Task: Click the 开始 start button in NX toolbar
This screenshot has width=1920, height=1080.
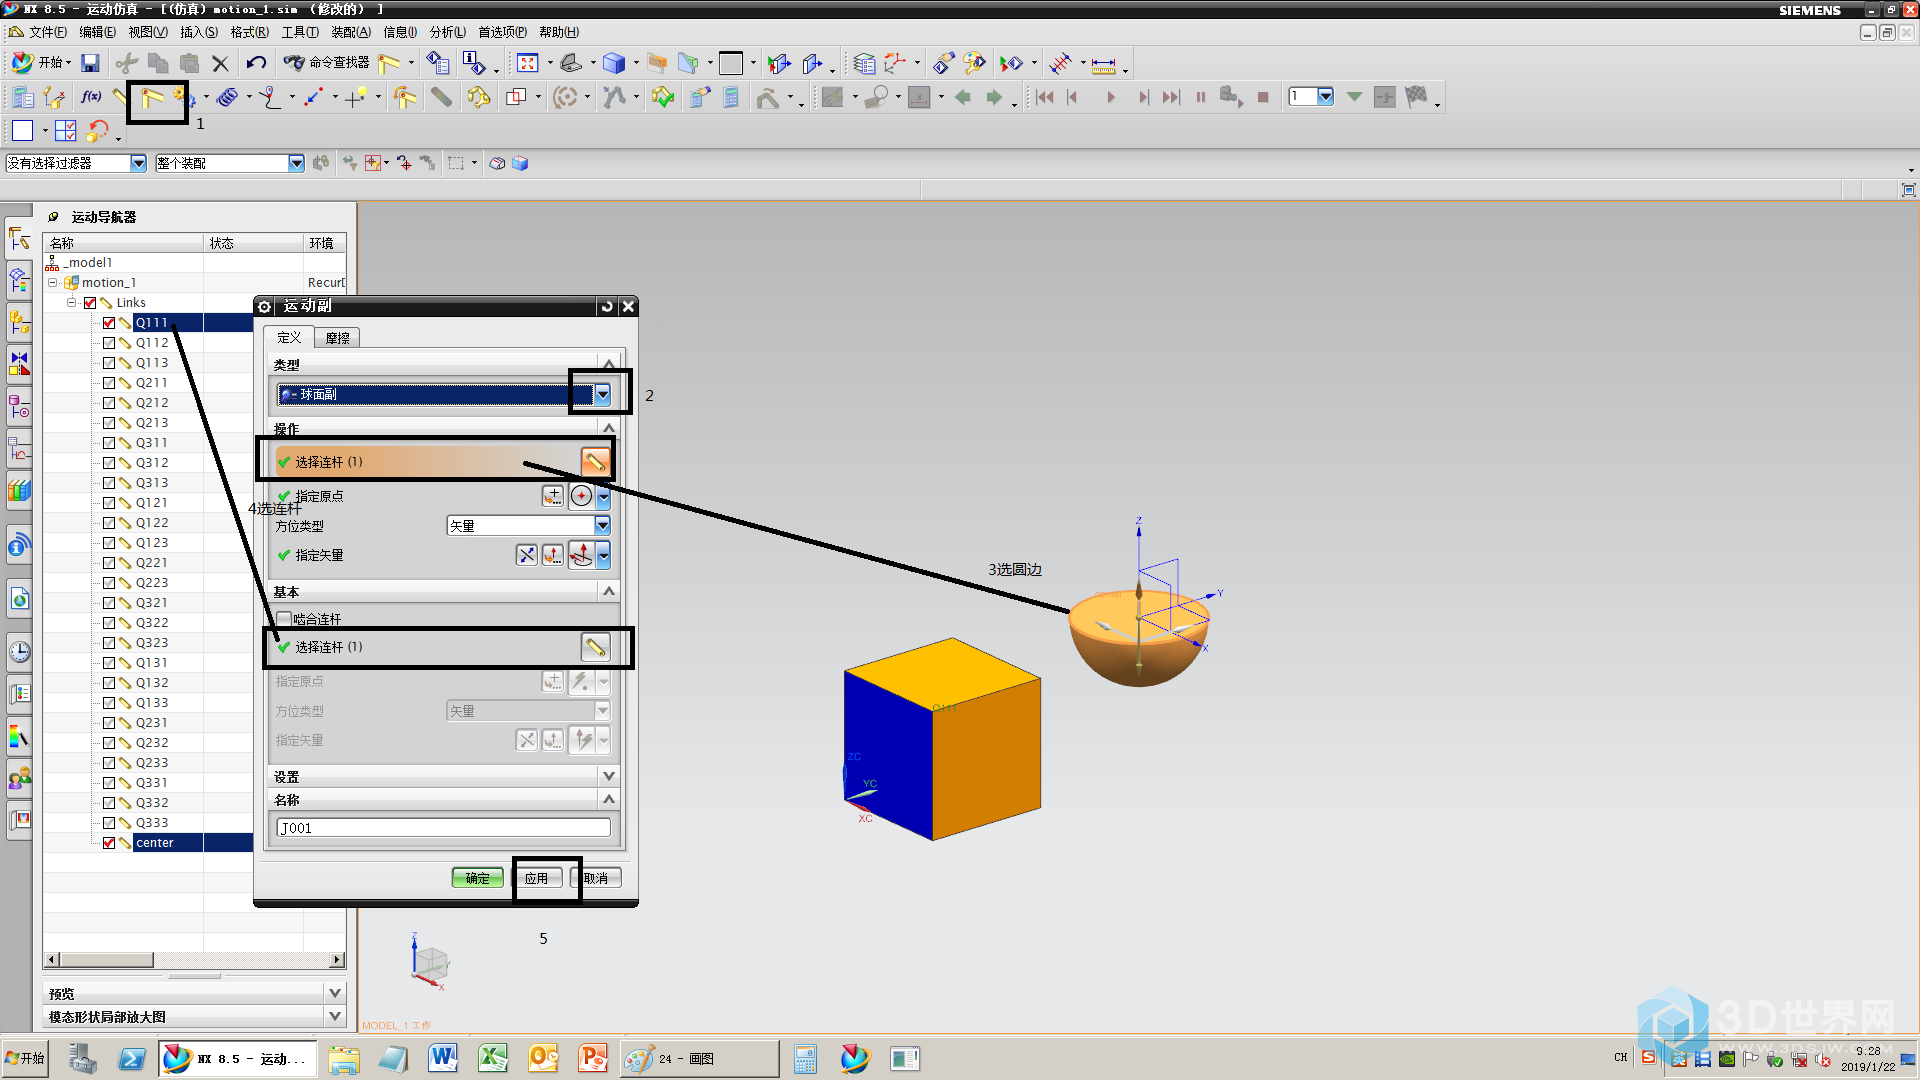Action: pyautogui.click(x=41, y=63)
